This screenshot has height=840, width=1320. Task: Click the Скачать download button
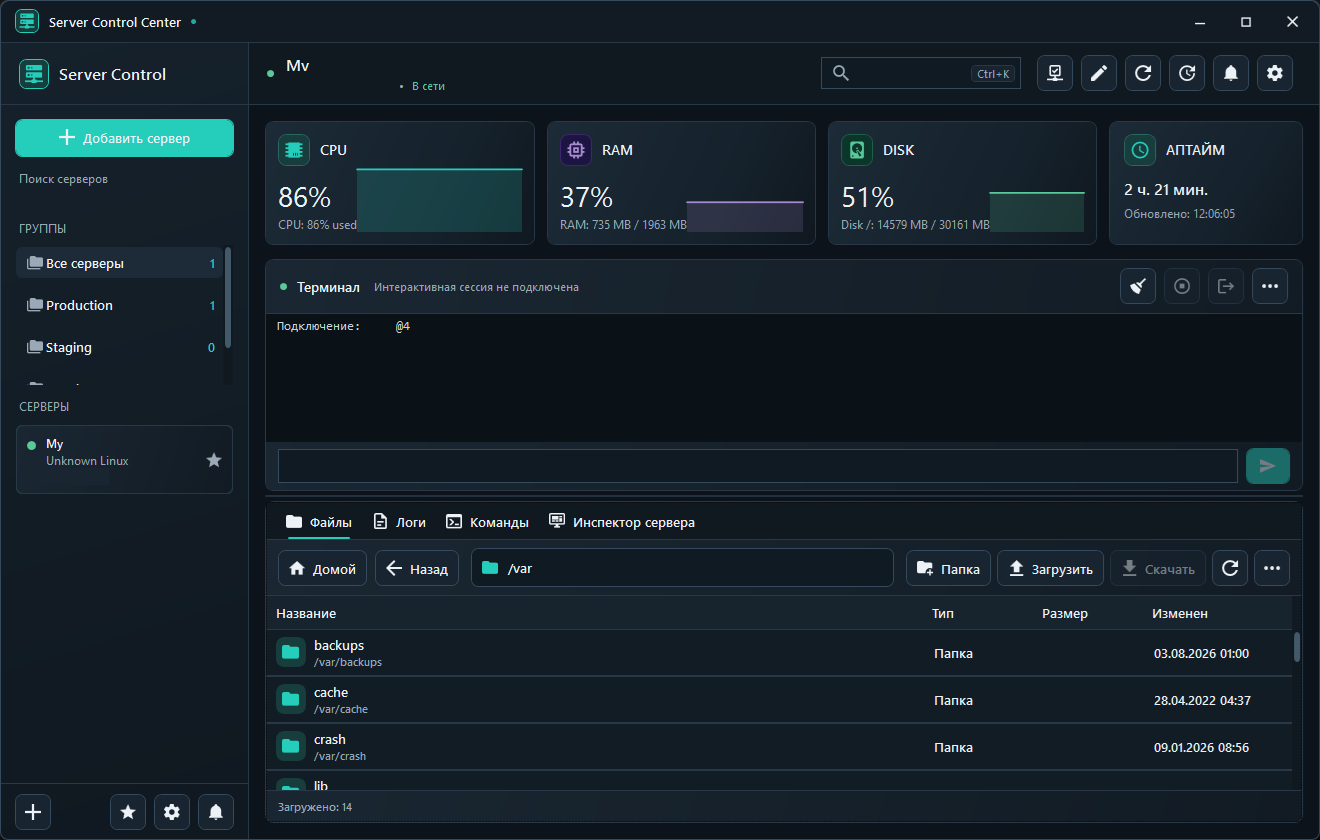(x=1158, y=568)
